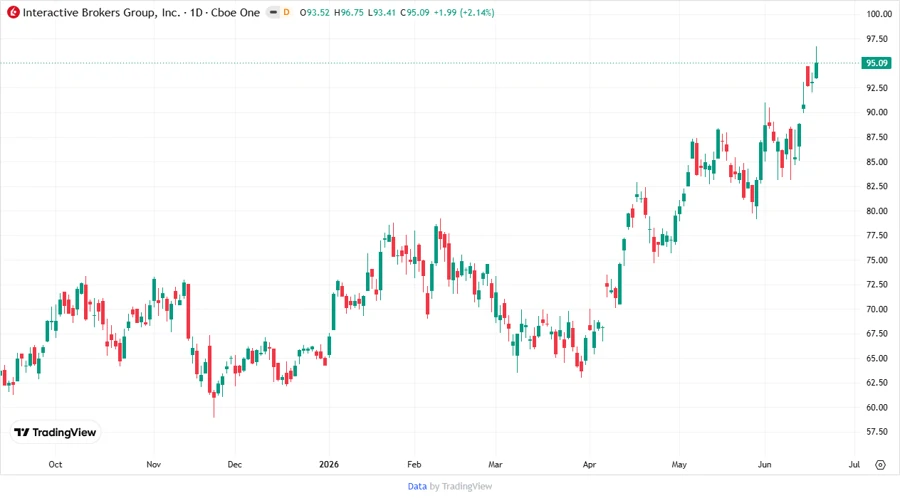Click the Jun time axis label
Image resolution: width=900 pixels, height=498 pixels.
coord(765,465)
